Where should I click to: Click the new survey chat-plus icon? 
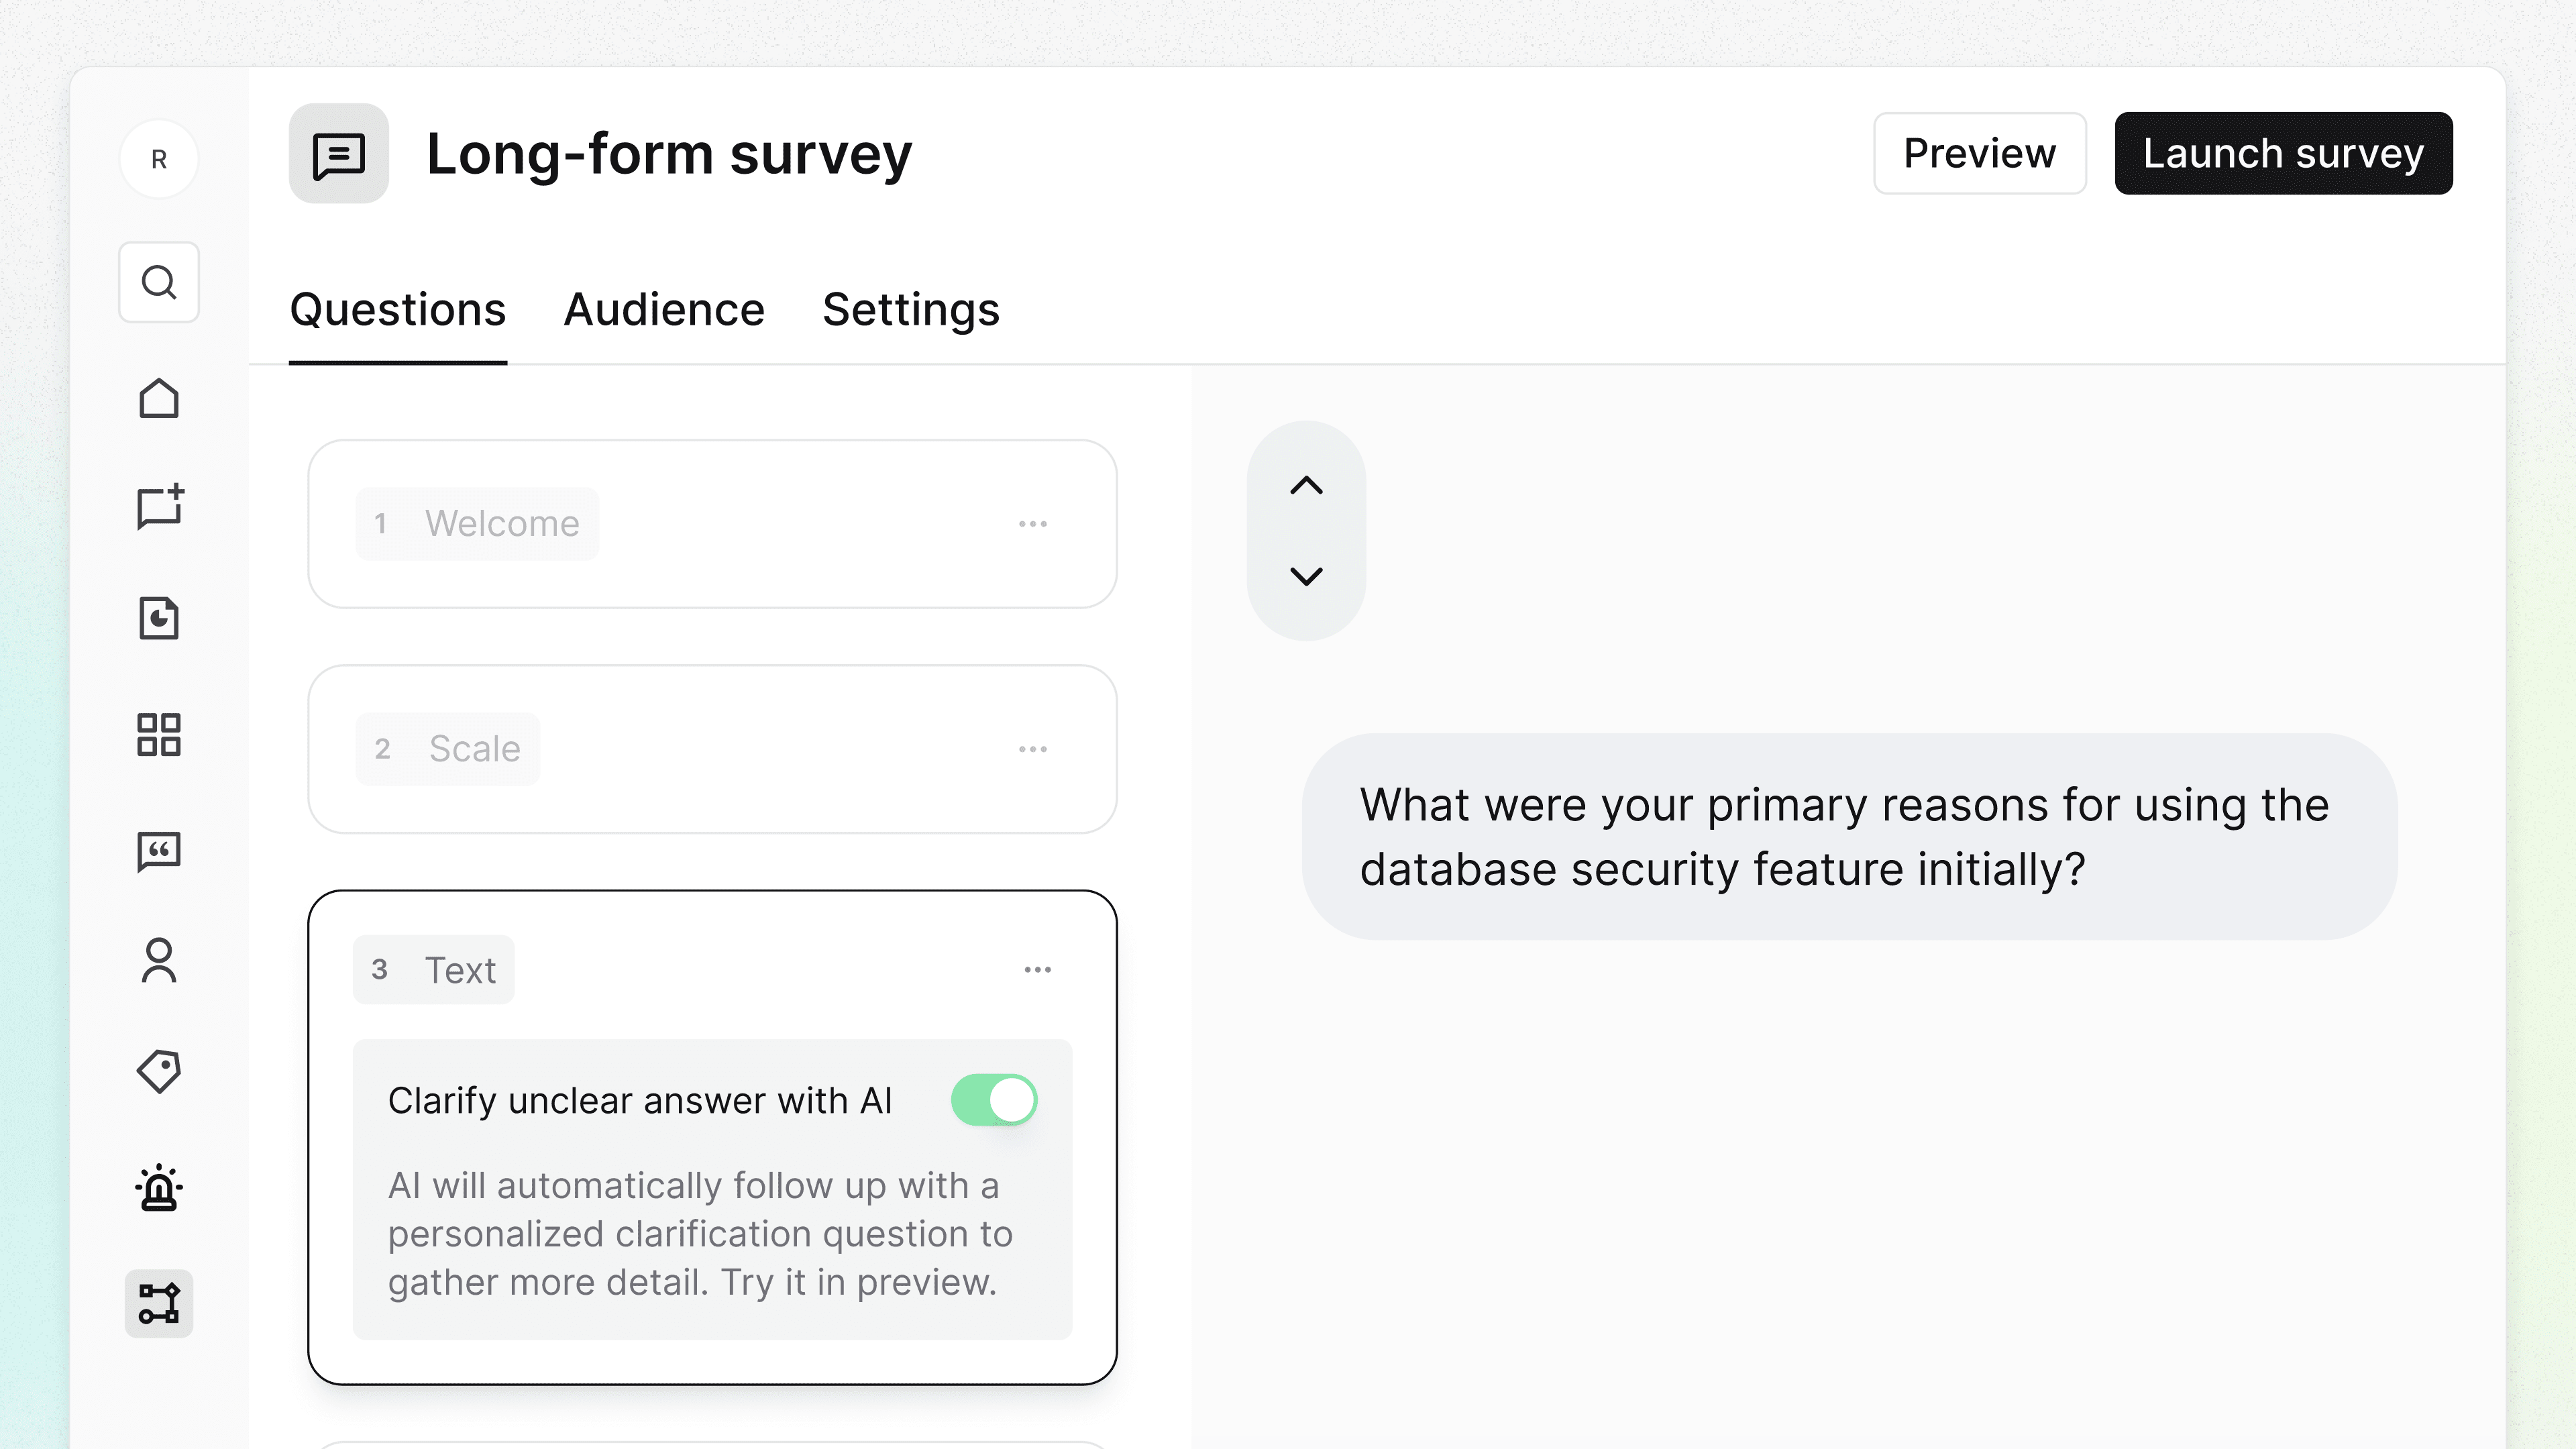[x=159, y=507]
